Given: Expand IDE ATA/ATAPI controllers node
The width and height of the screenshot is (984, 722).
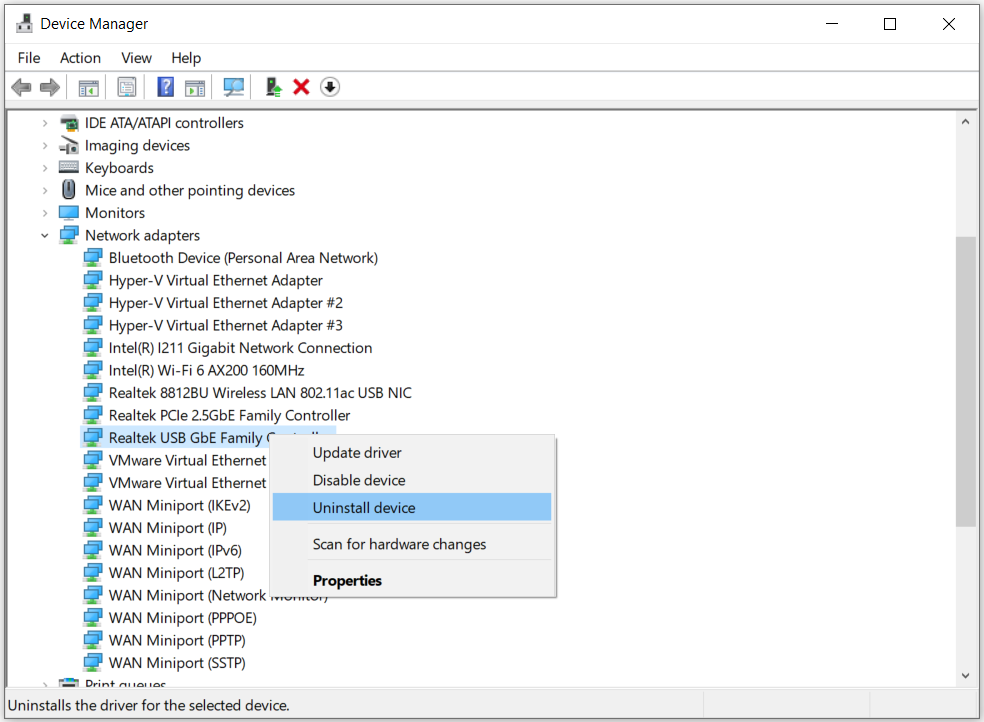Looking at the screenshot, I should [x=44, y=123].
